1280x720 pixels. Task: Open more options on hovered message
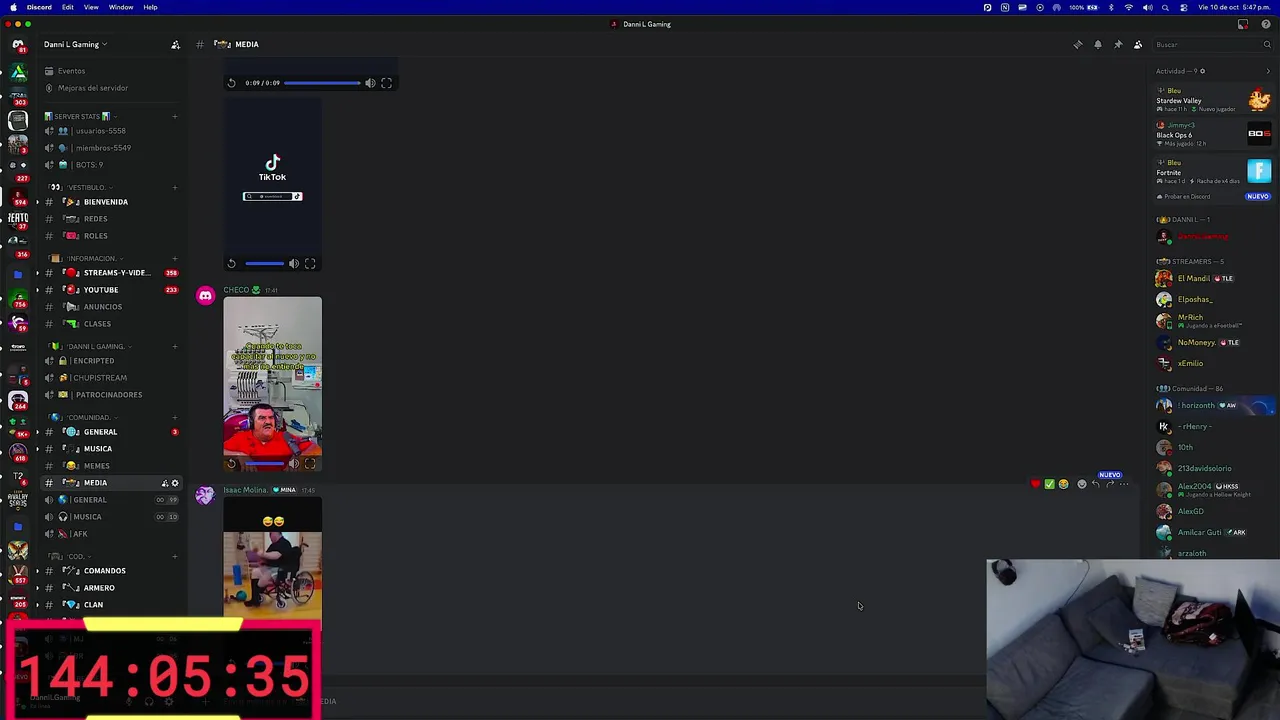(x=1124, y=484)
